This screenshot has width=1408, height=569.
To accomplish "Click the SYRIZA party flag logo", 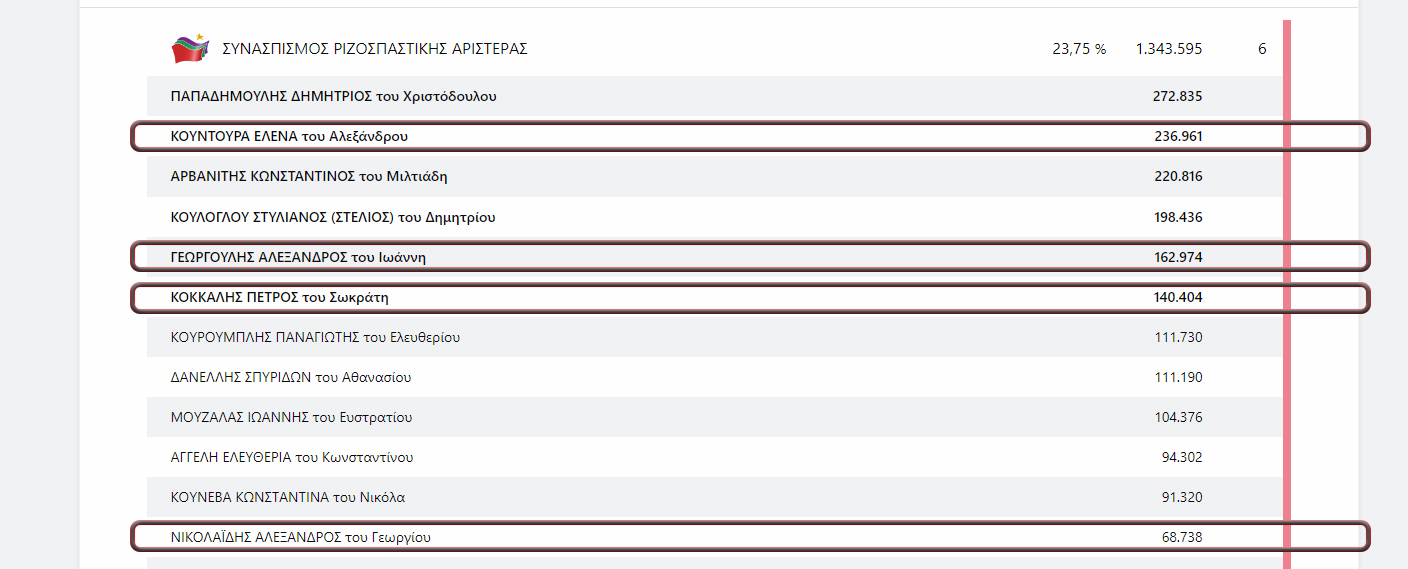I will (190, 48).
